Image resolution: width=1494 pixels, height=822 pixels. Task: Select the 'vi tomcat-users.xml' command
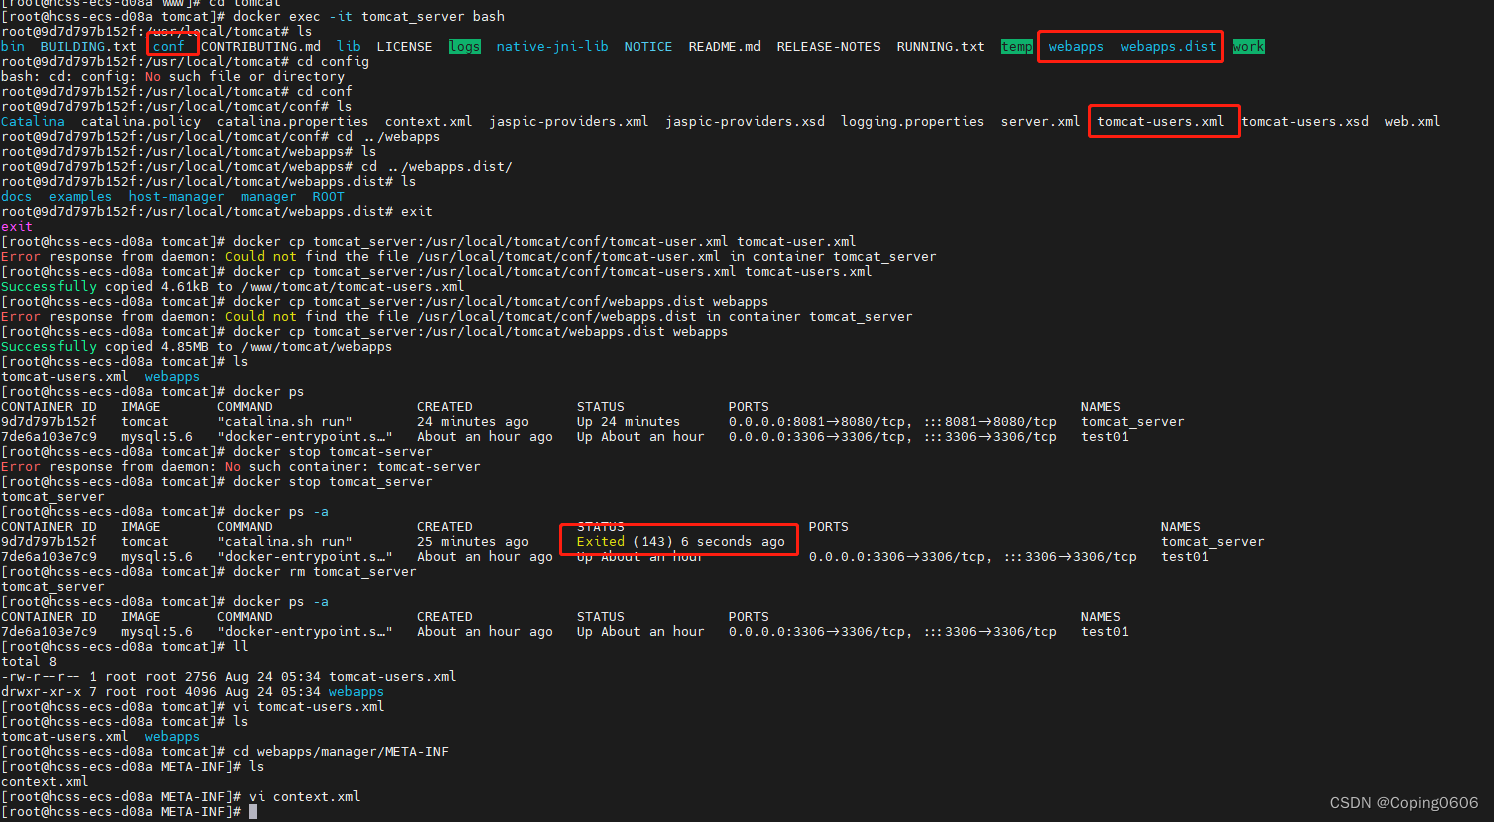[308, 707]
